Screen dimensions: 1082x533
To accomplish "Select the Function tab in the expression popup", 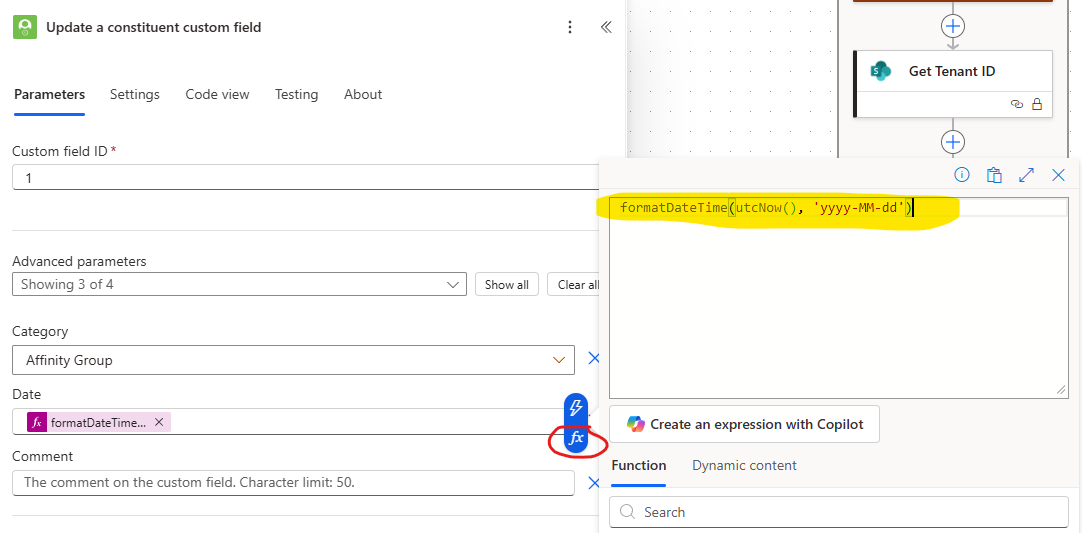I will coord(638,465).
